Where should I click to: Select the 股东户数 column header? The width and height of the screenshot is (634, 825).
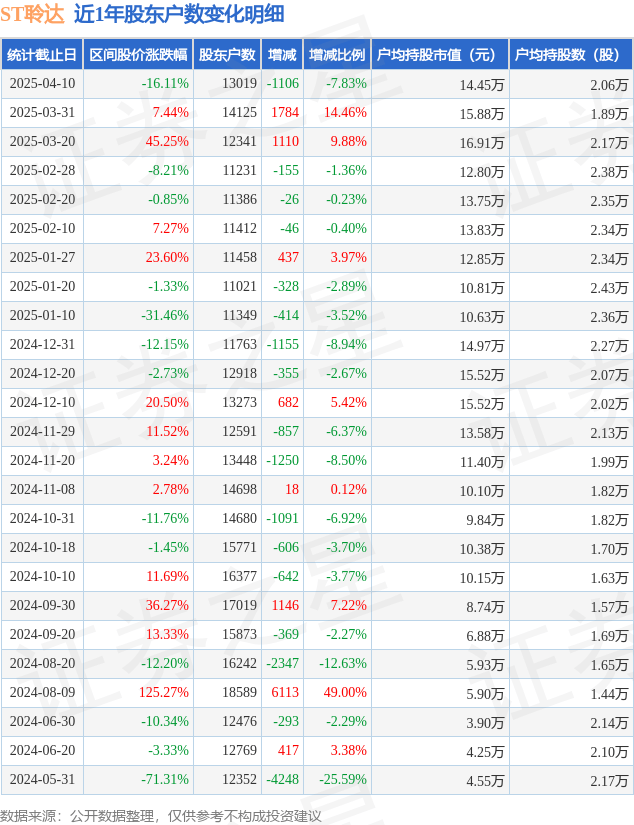click(x=227, y=55)
